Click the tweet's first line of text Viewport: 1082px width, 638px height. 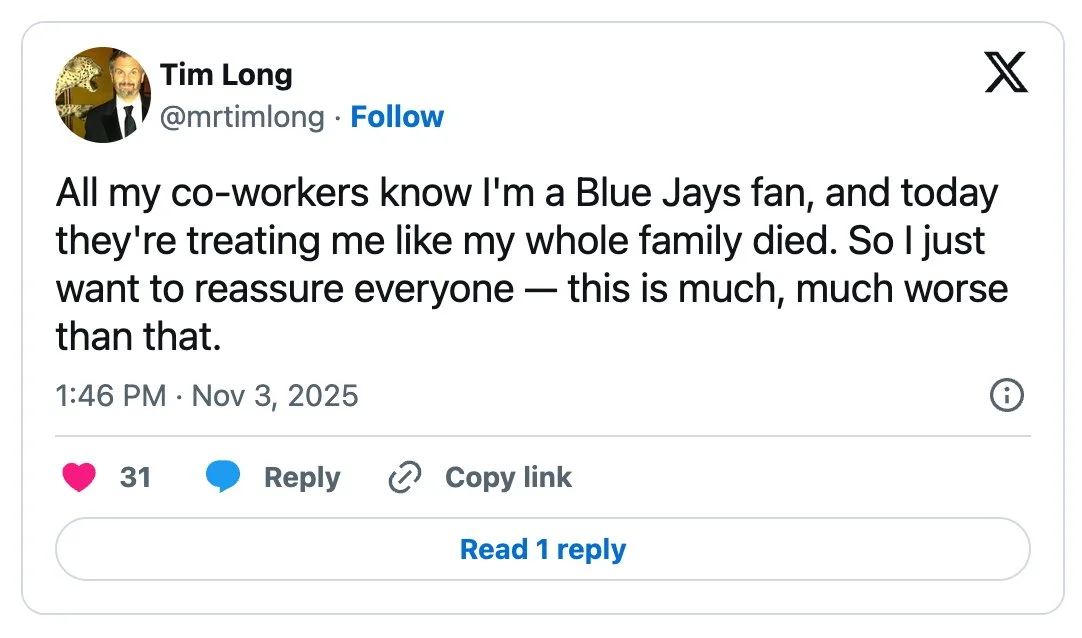[x=526, y=193]
